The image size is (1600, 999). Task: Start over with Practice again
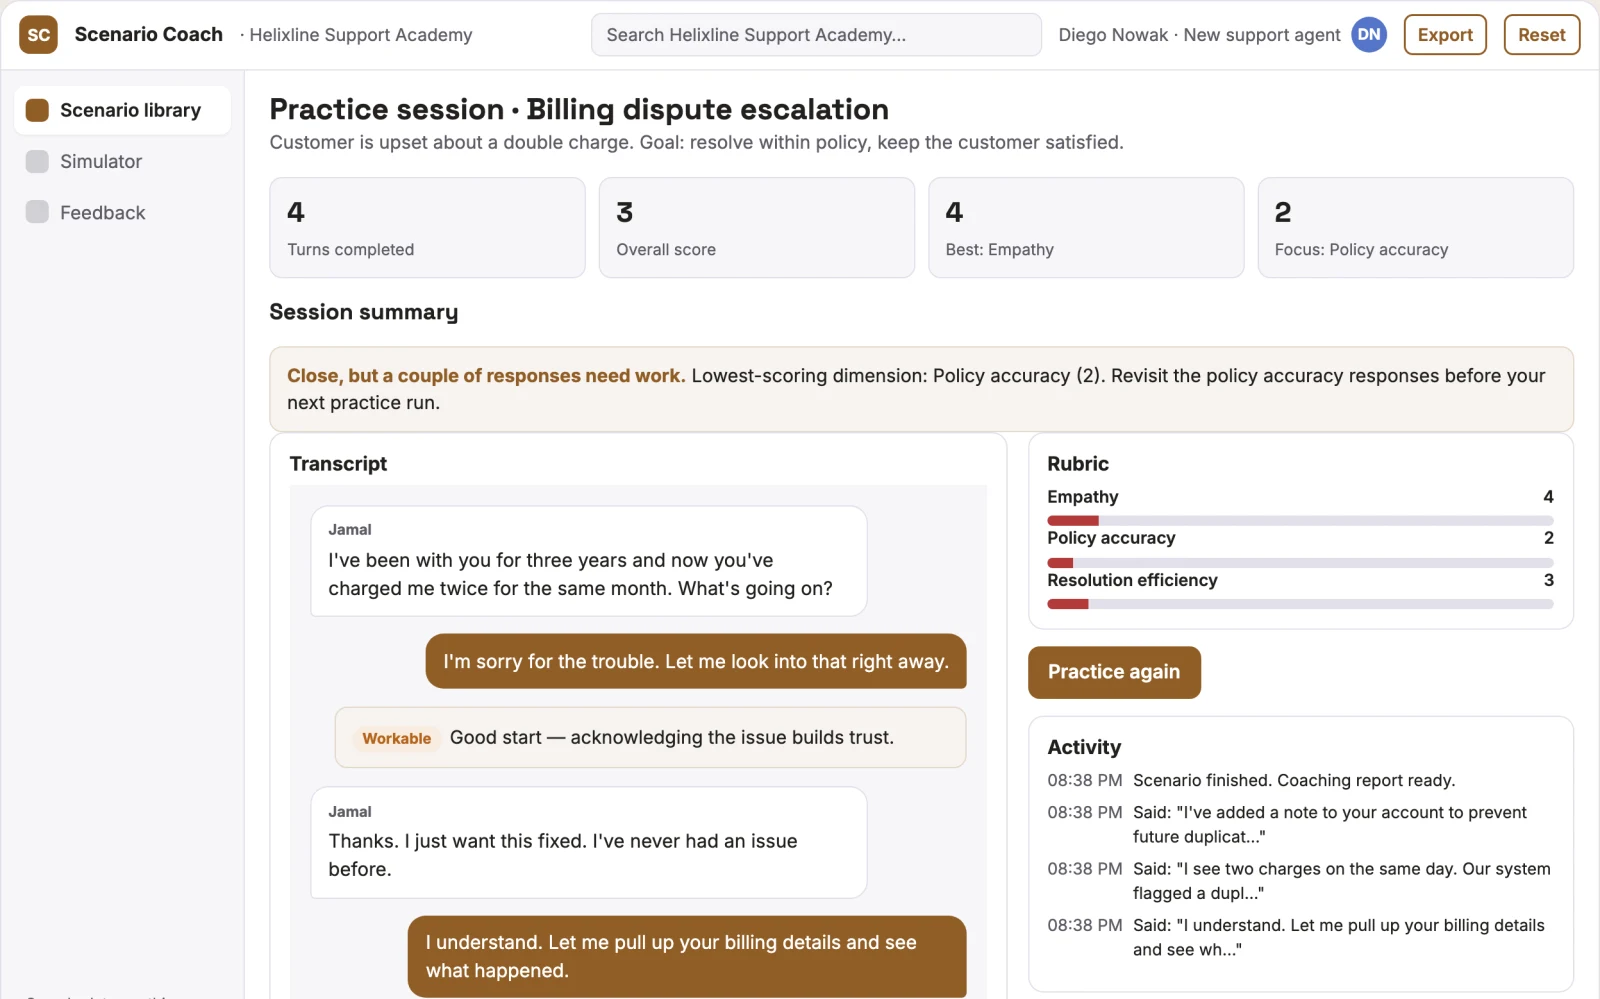coord(1114,672)
